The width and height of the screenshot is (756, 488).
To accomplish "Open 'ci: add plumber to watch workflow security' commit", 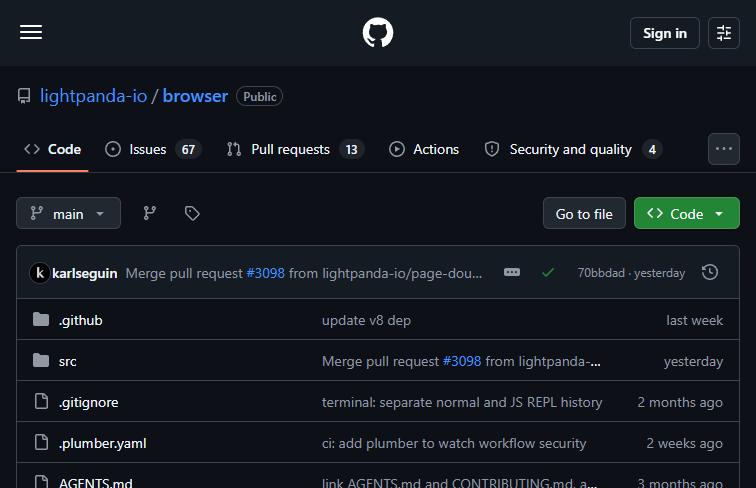I will [x=454, y=443].
